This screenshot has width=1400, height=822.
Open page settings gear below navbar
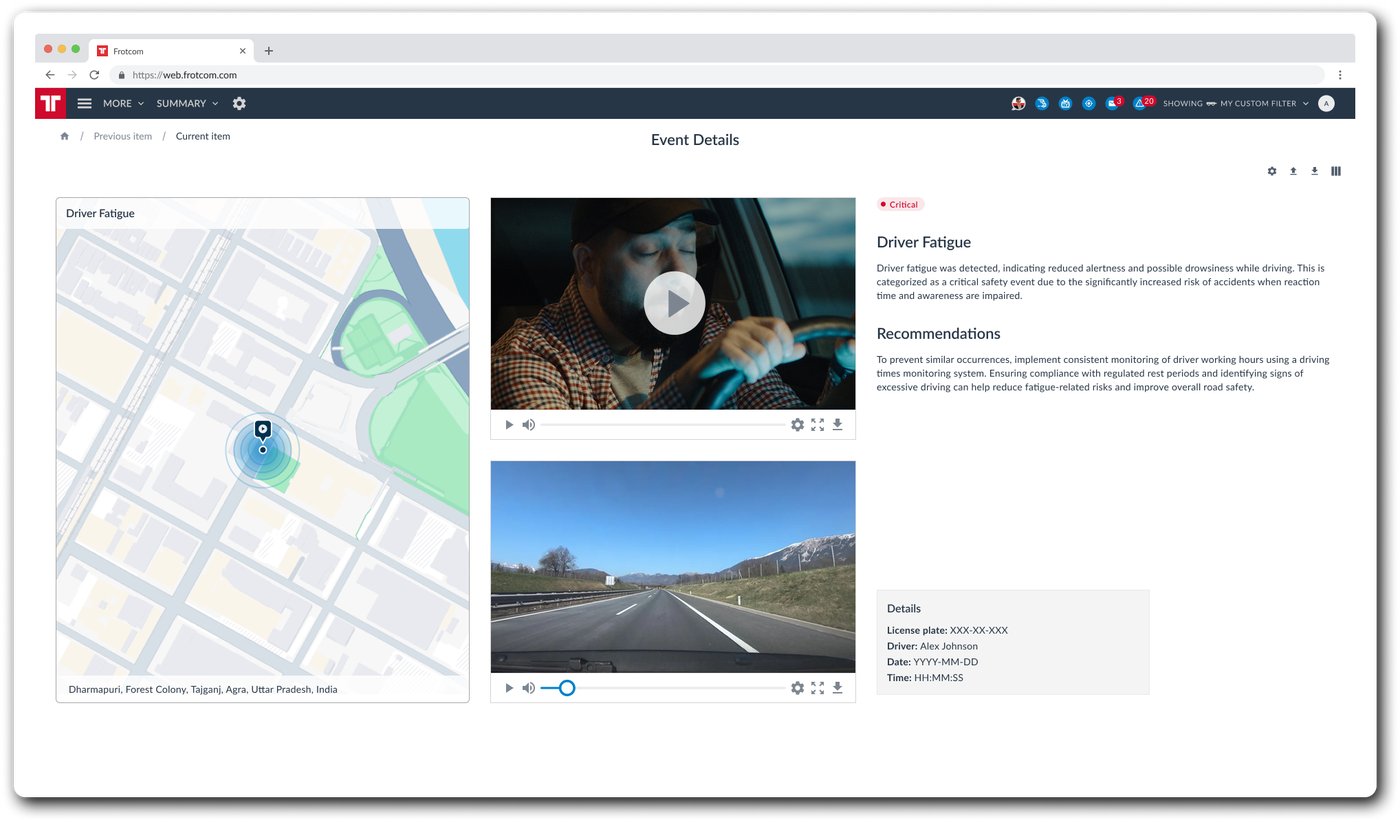(1272, 171)
